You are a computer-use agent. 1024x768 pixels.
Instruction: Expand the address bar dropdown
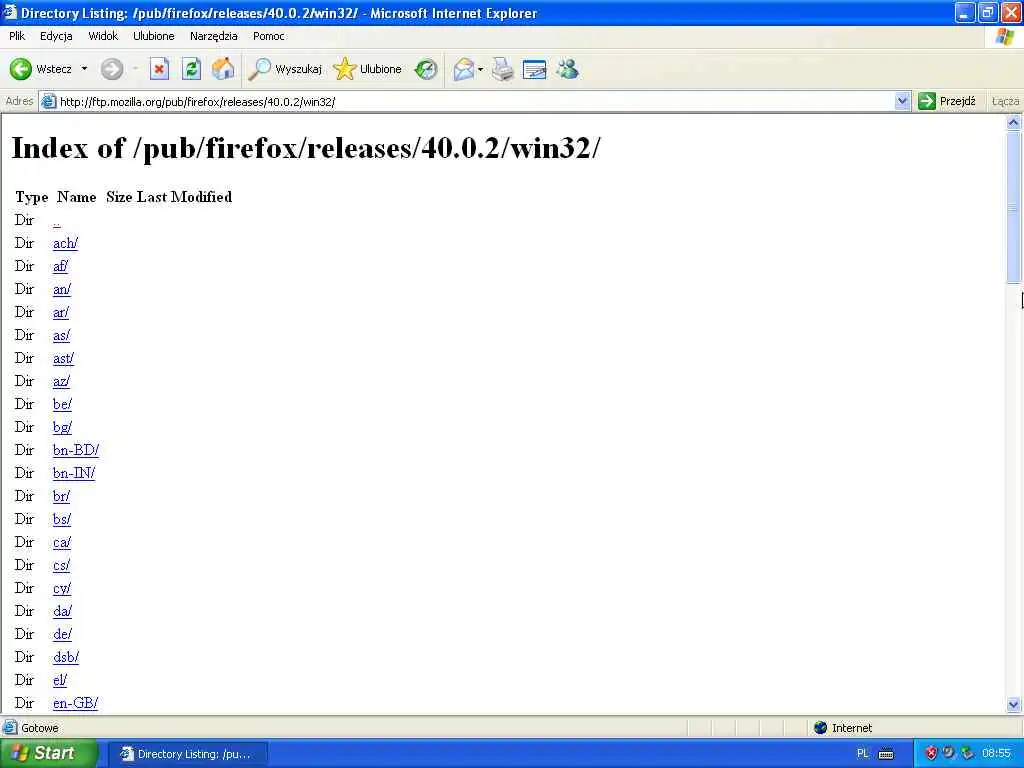903,101
